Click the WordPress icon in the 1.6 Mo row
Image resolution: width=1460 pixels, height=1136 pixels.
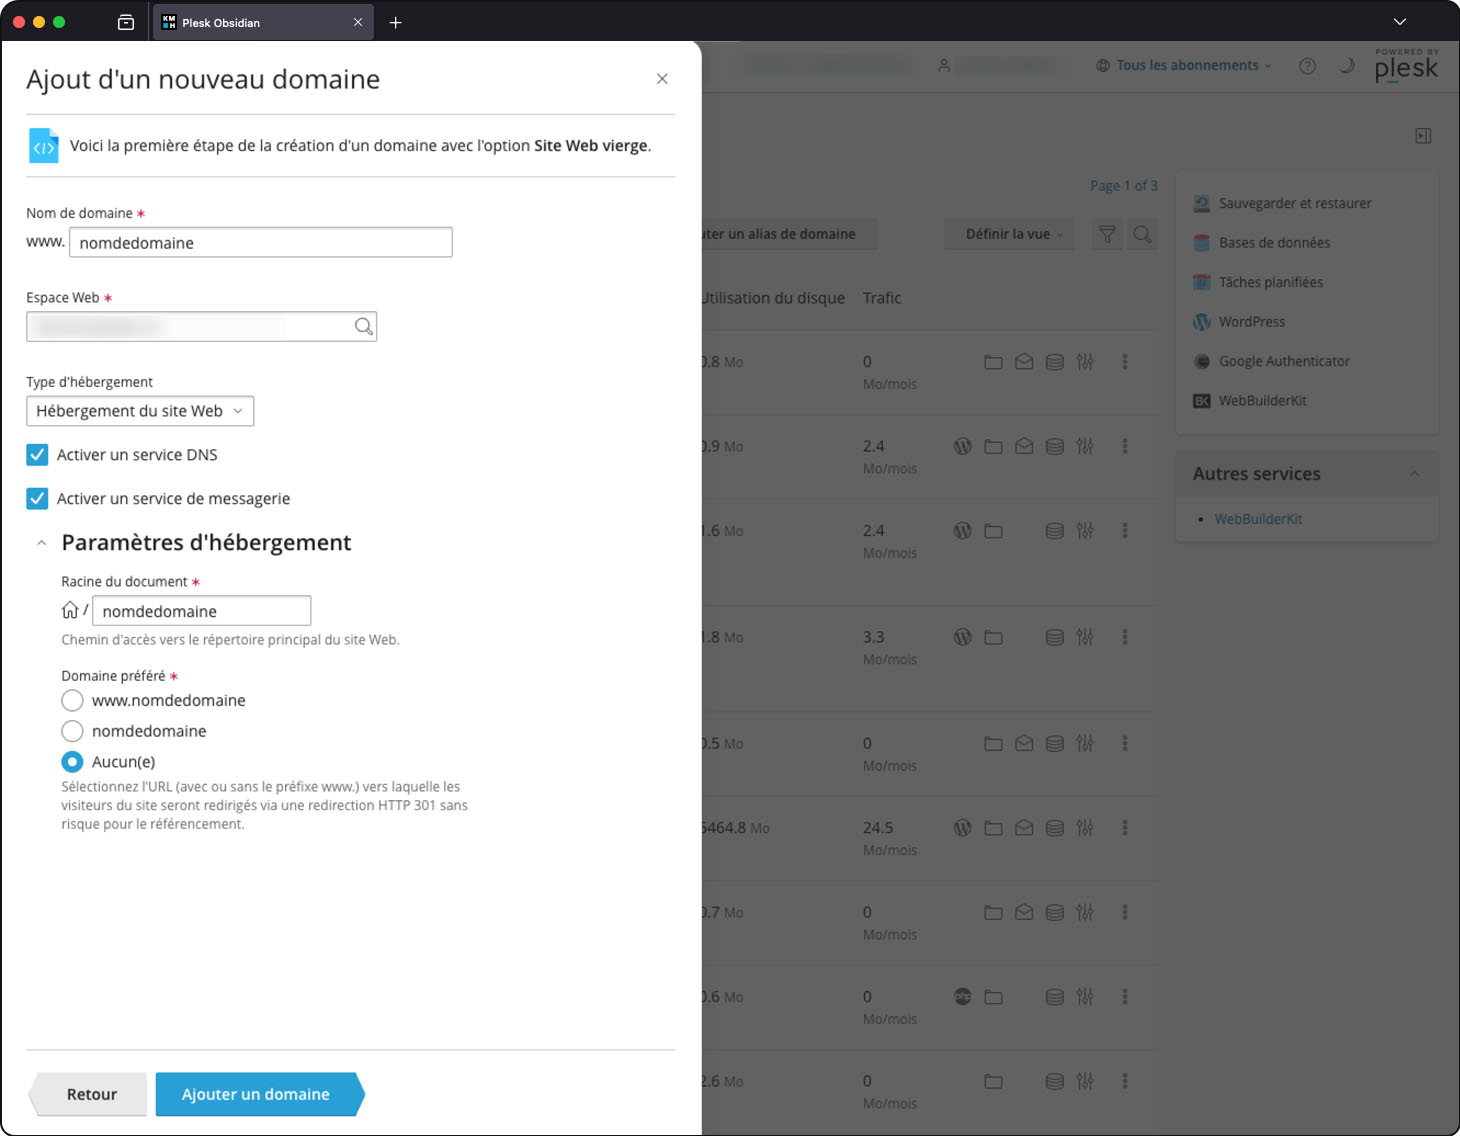point(963,531)
